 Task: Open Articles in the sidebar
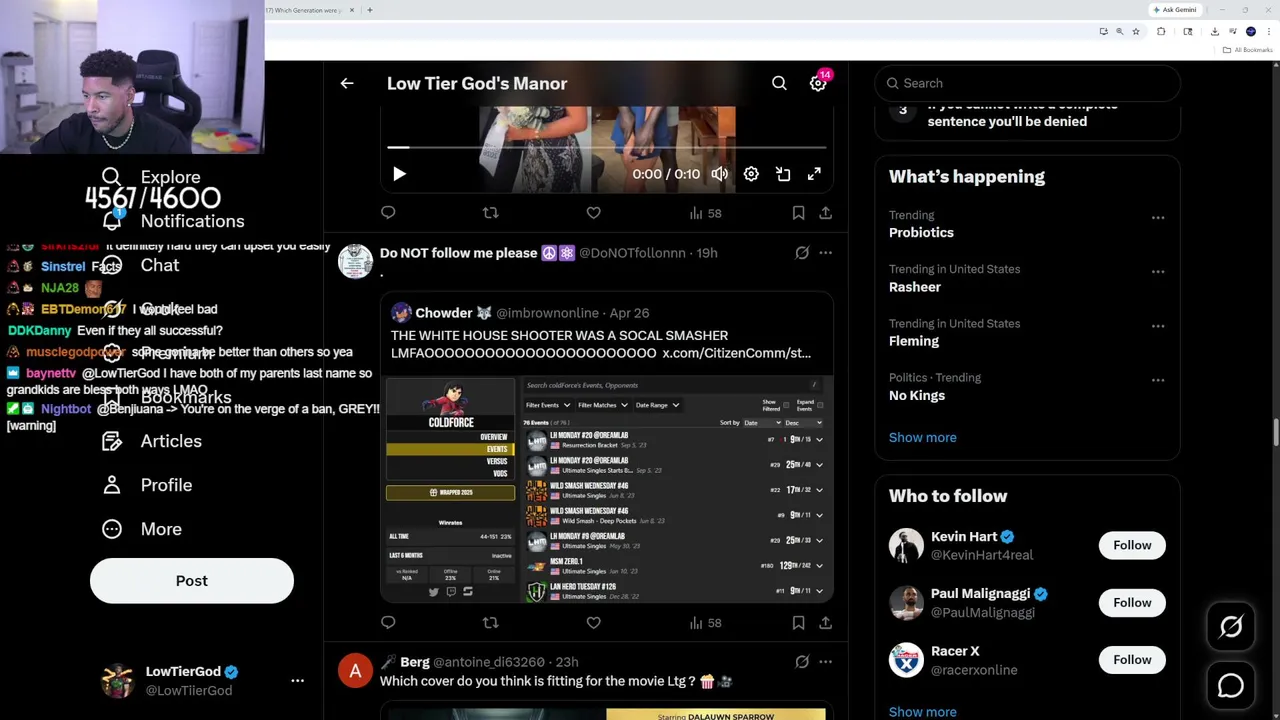pos(151,441)
